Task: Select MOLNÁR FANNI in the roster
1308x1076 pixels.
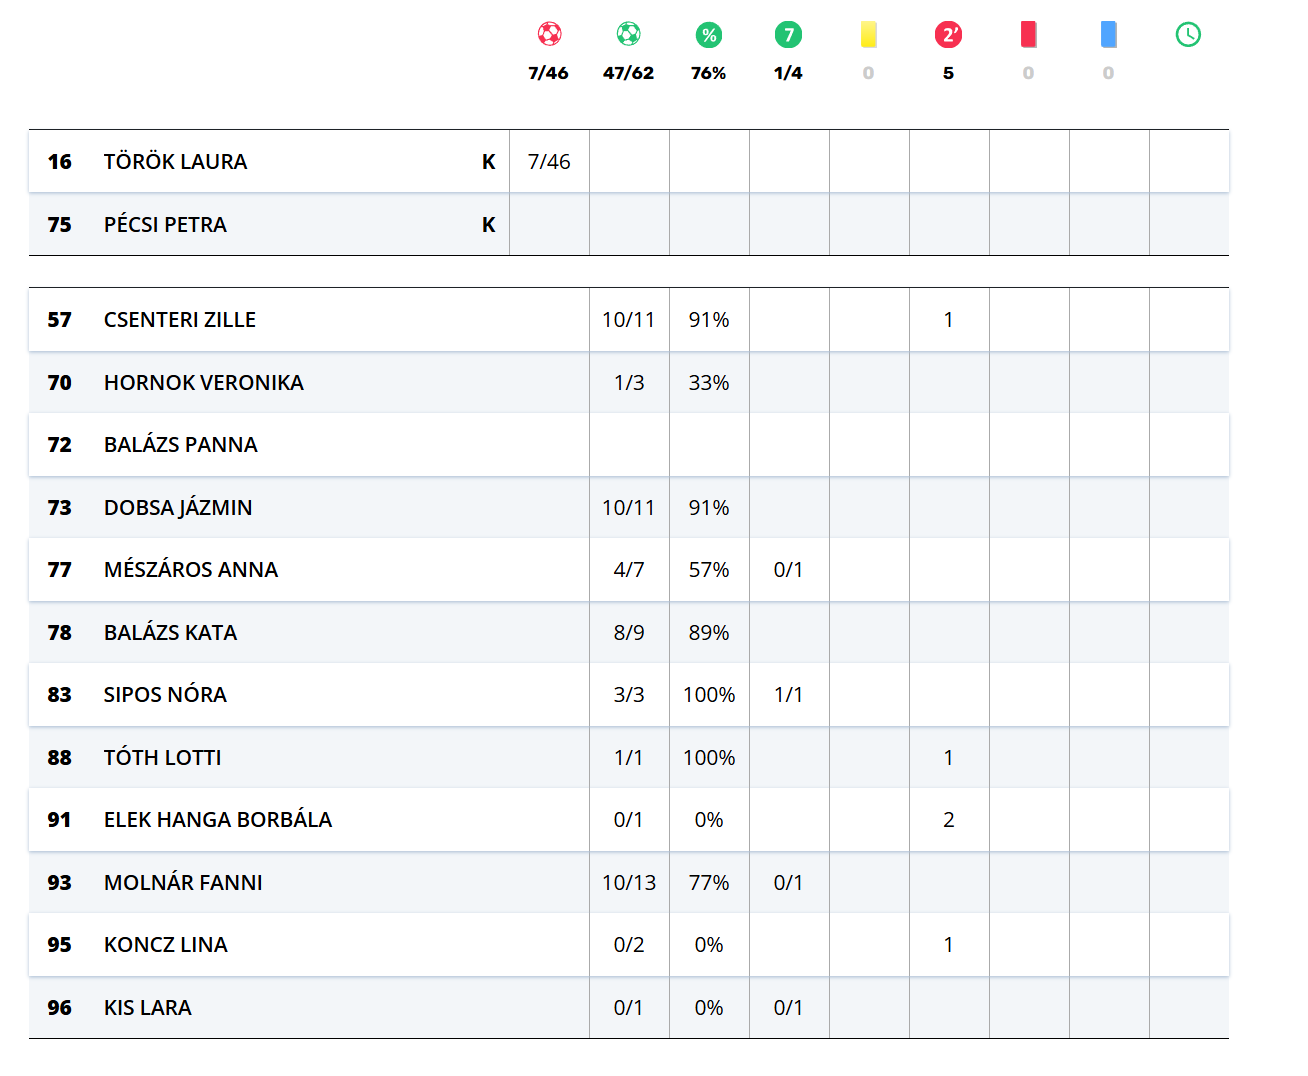Action: coord(183,883)
